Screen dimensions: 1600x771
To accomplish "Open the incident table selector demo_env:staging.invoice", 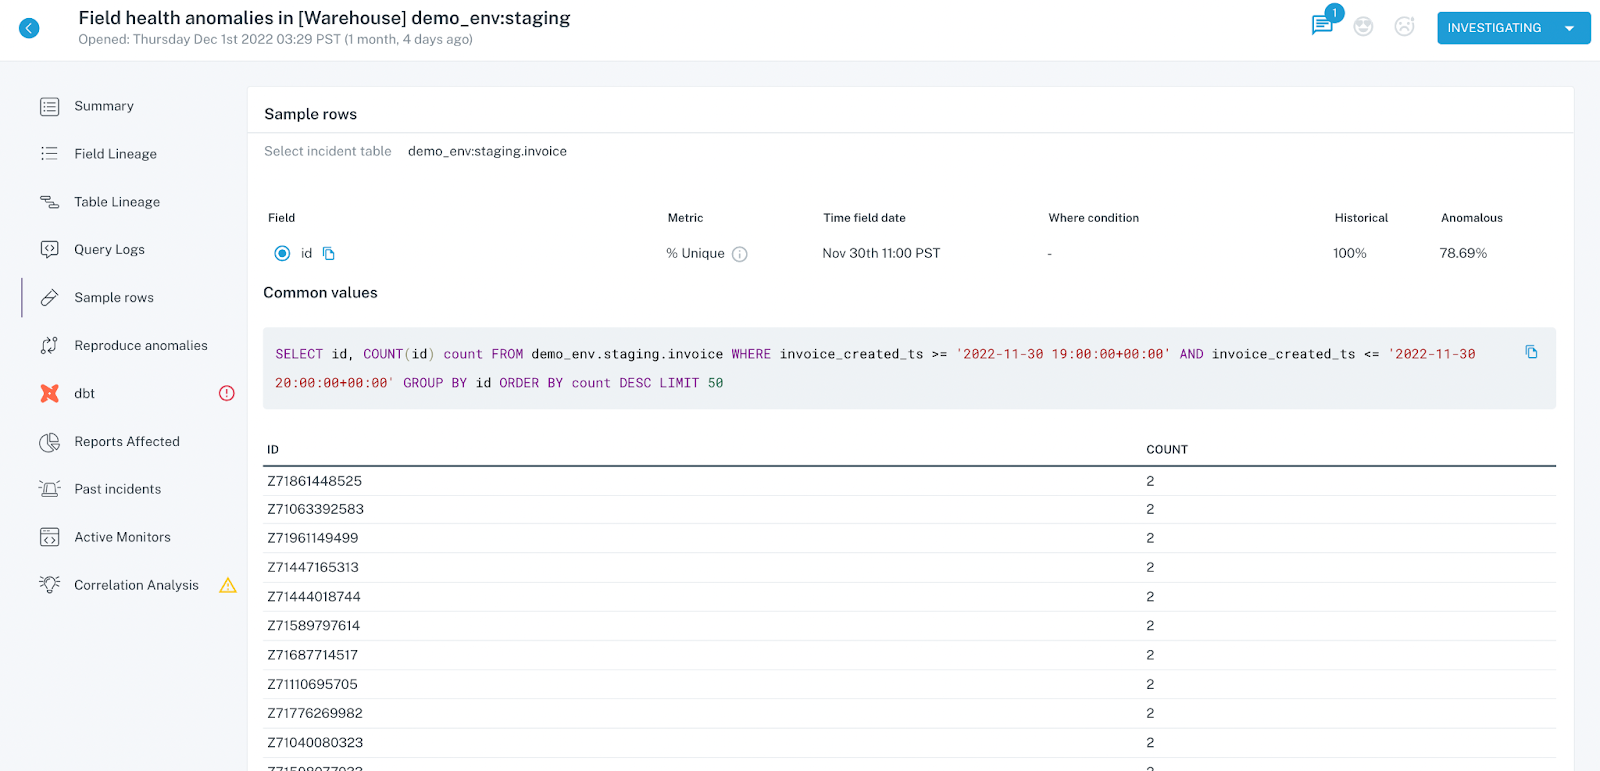I will click(487, 152).
